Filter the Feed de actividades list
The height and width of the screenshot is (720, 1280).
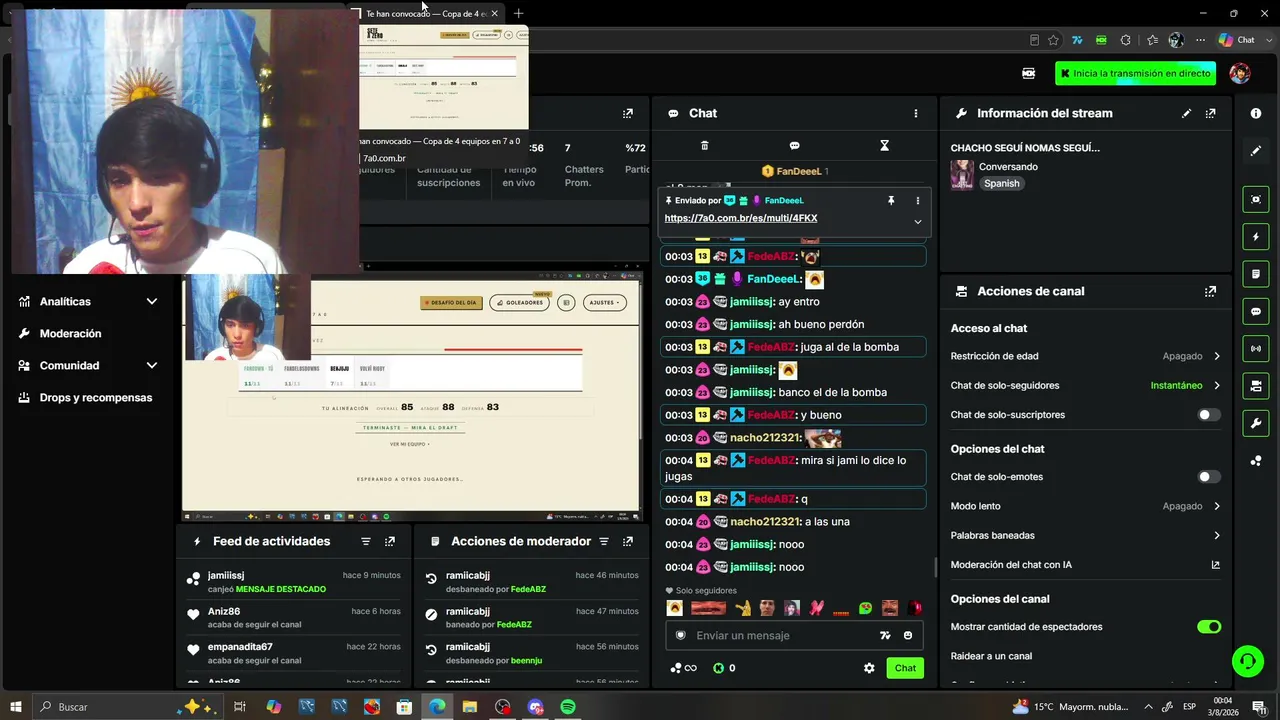[x=366, y=541]
